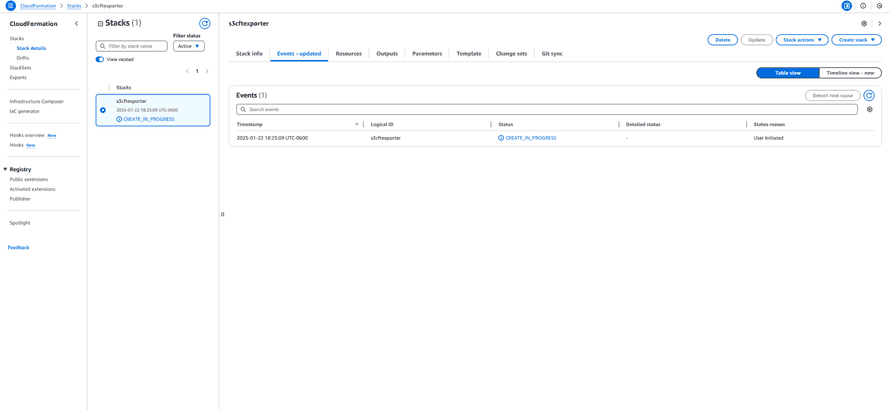890x410 pixels.
Task: Refresh the Stacks list
Action: (x=204, y=23)
